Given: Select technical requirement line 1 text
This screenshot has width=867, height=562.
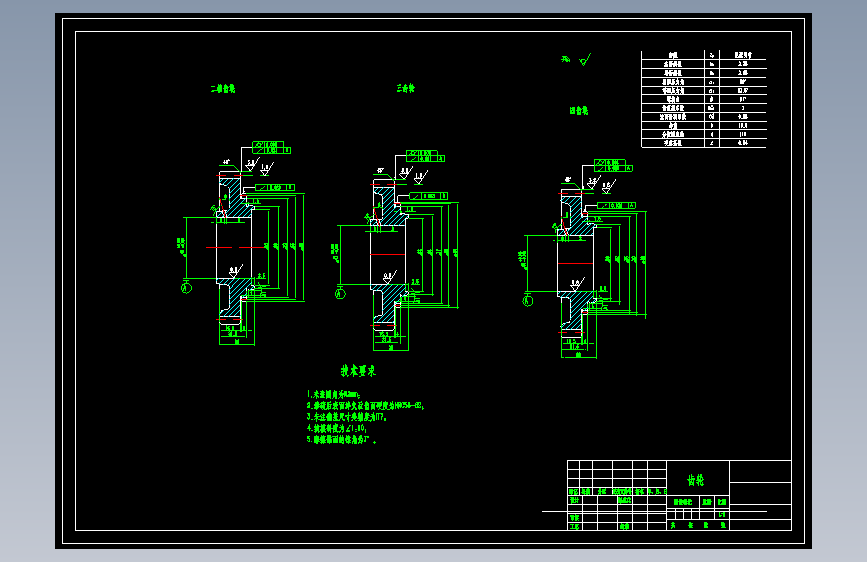Looking at the screenshot, I should tap(334, 394).
